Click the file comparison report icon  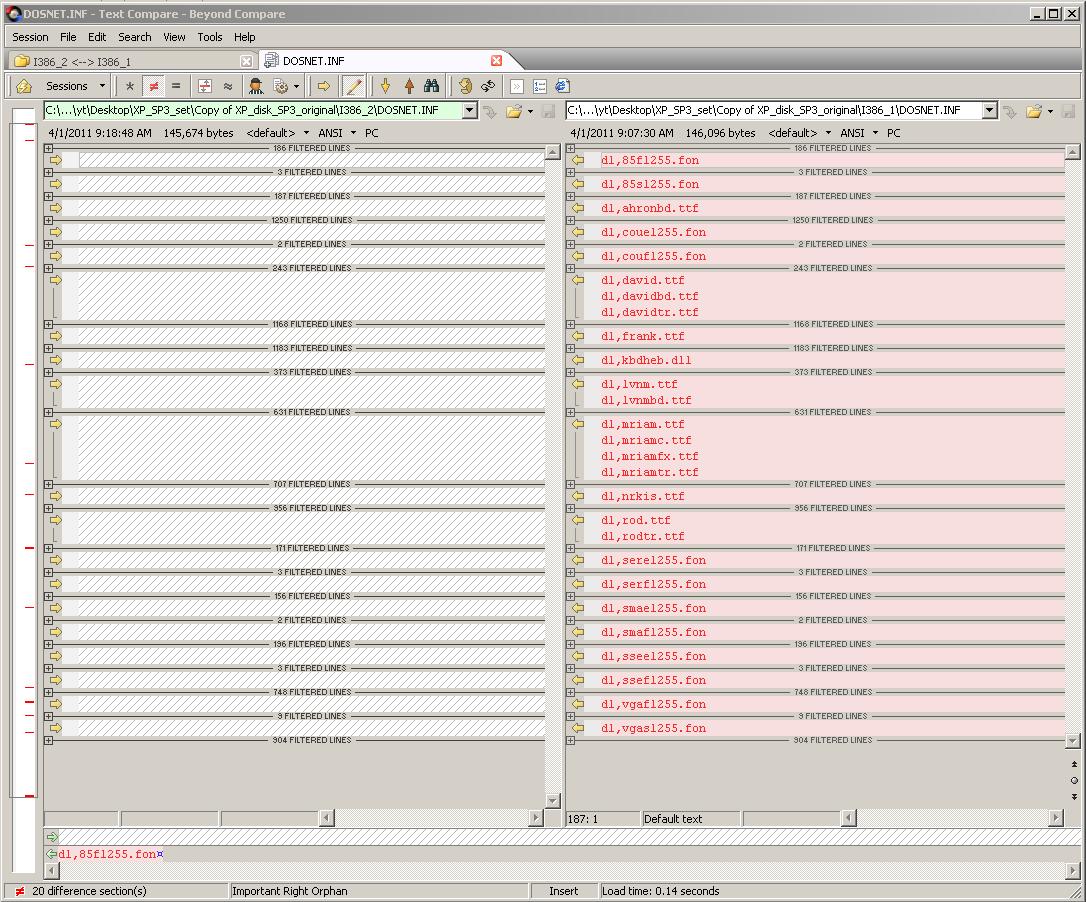coord(562,86)
